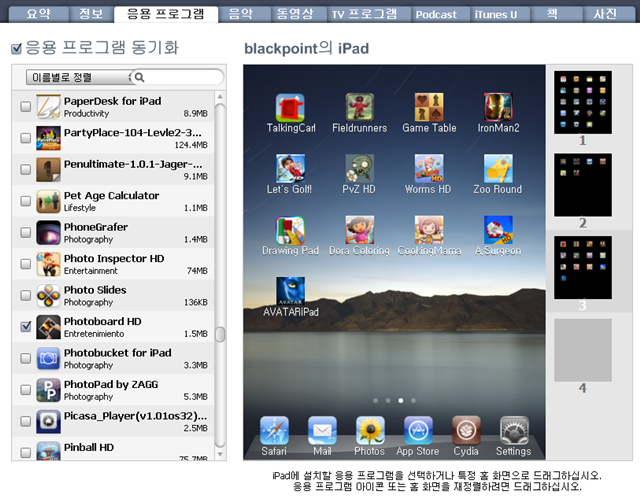Select the Worms HD app icon
640x498 pixels.
[429, 169]
